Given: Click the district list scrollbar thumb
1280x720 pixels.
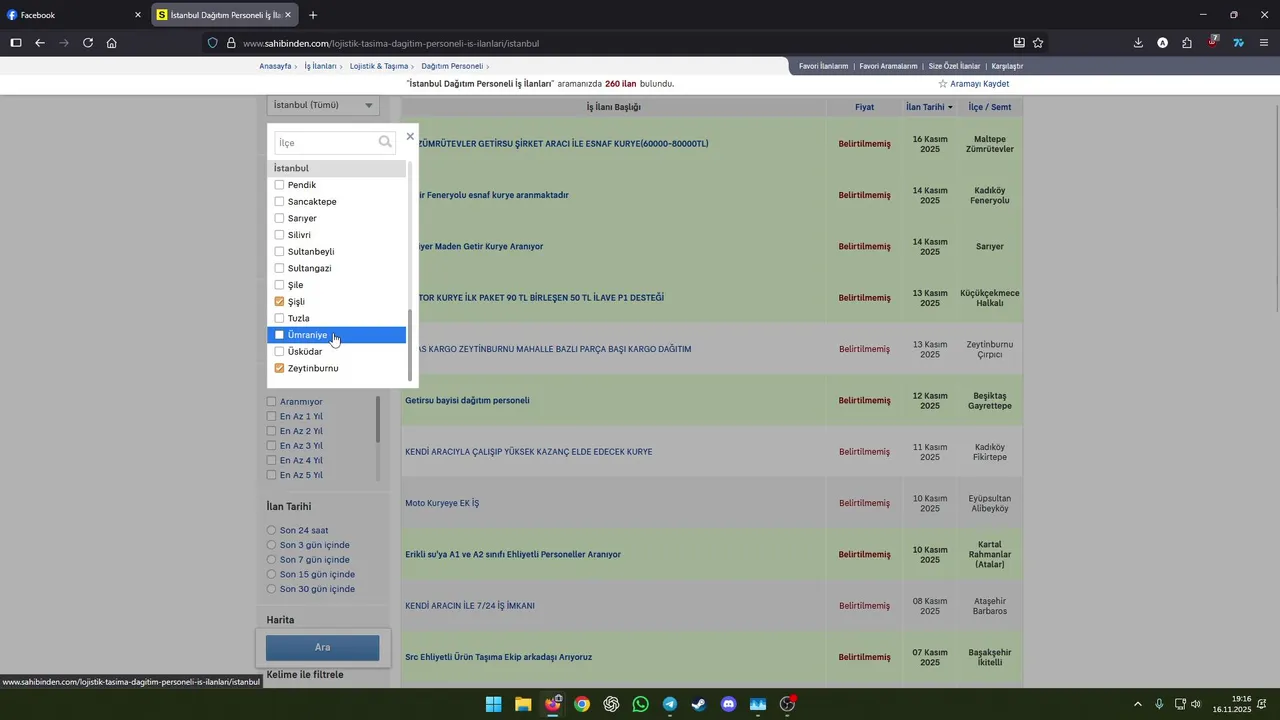Looking at the screenshot, I should [x=410, y=345].
